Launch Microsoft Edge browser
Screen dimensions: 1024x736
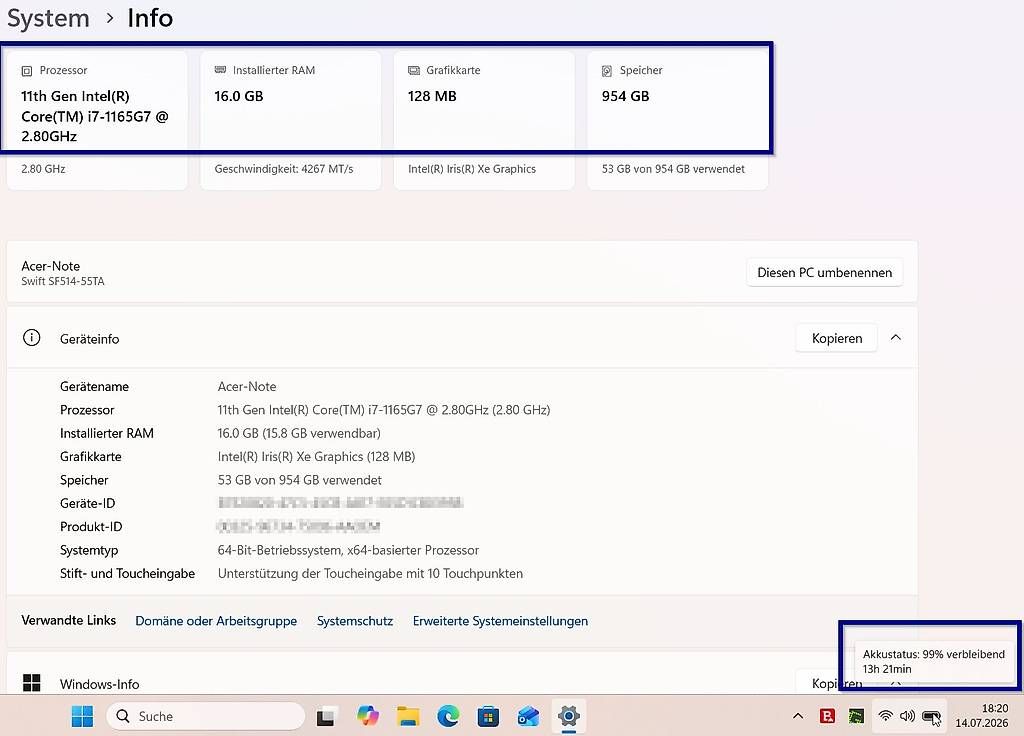click(448, 716)
